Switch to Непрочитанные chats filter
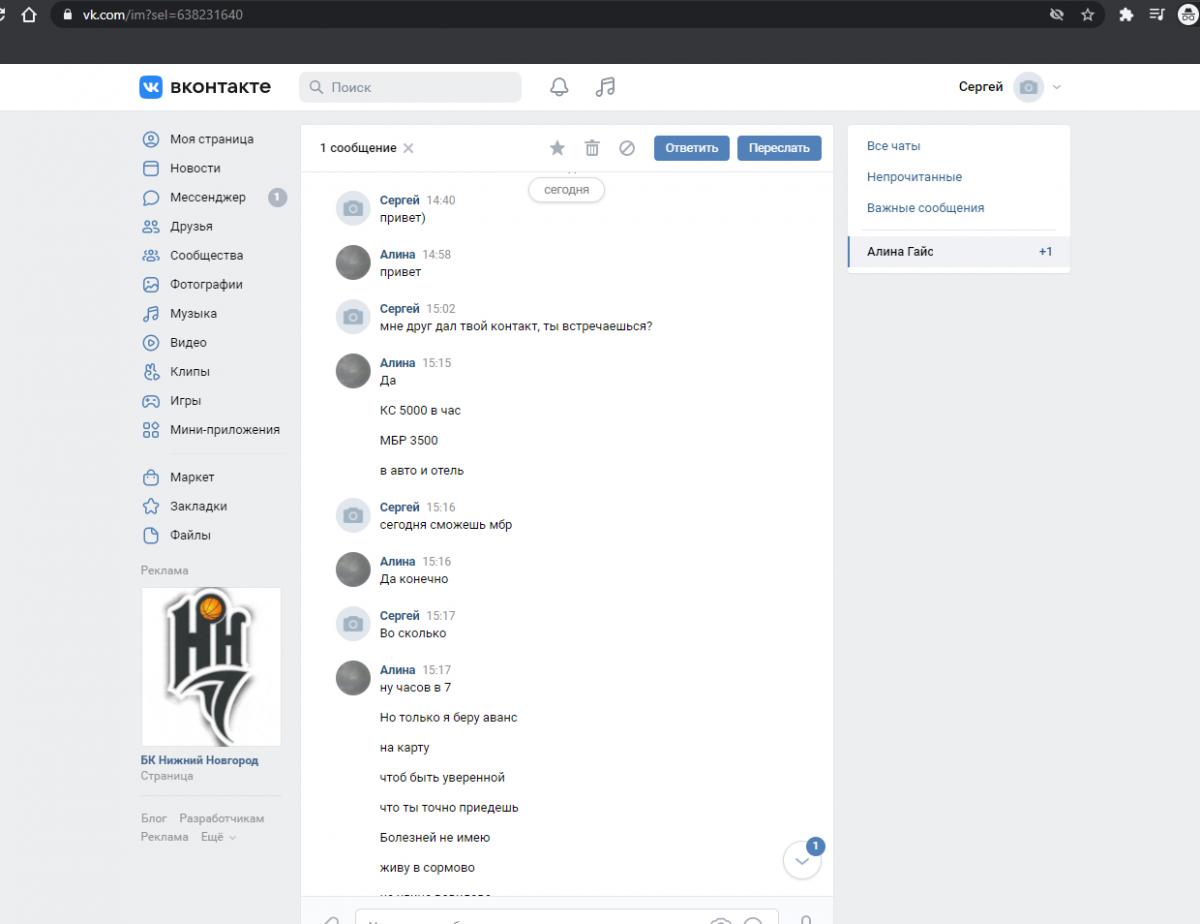1200x924 pixels. (914, 177)
